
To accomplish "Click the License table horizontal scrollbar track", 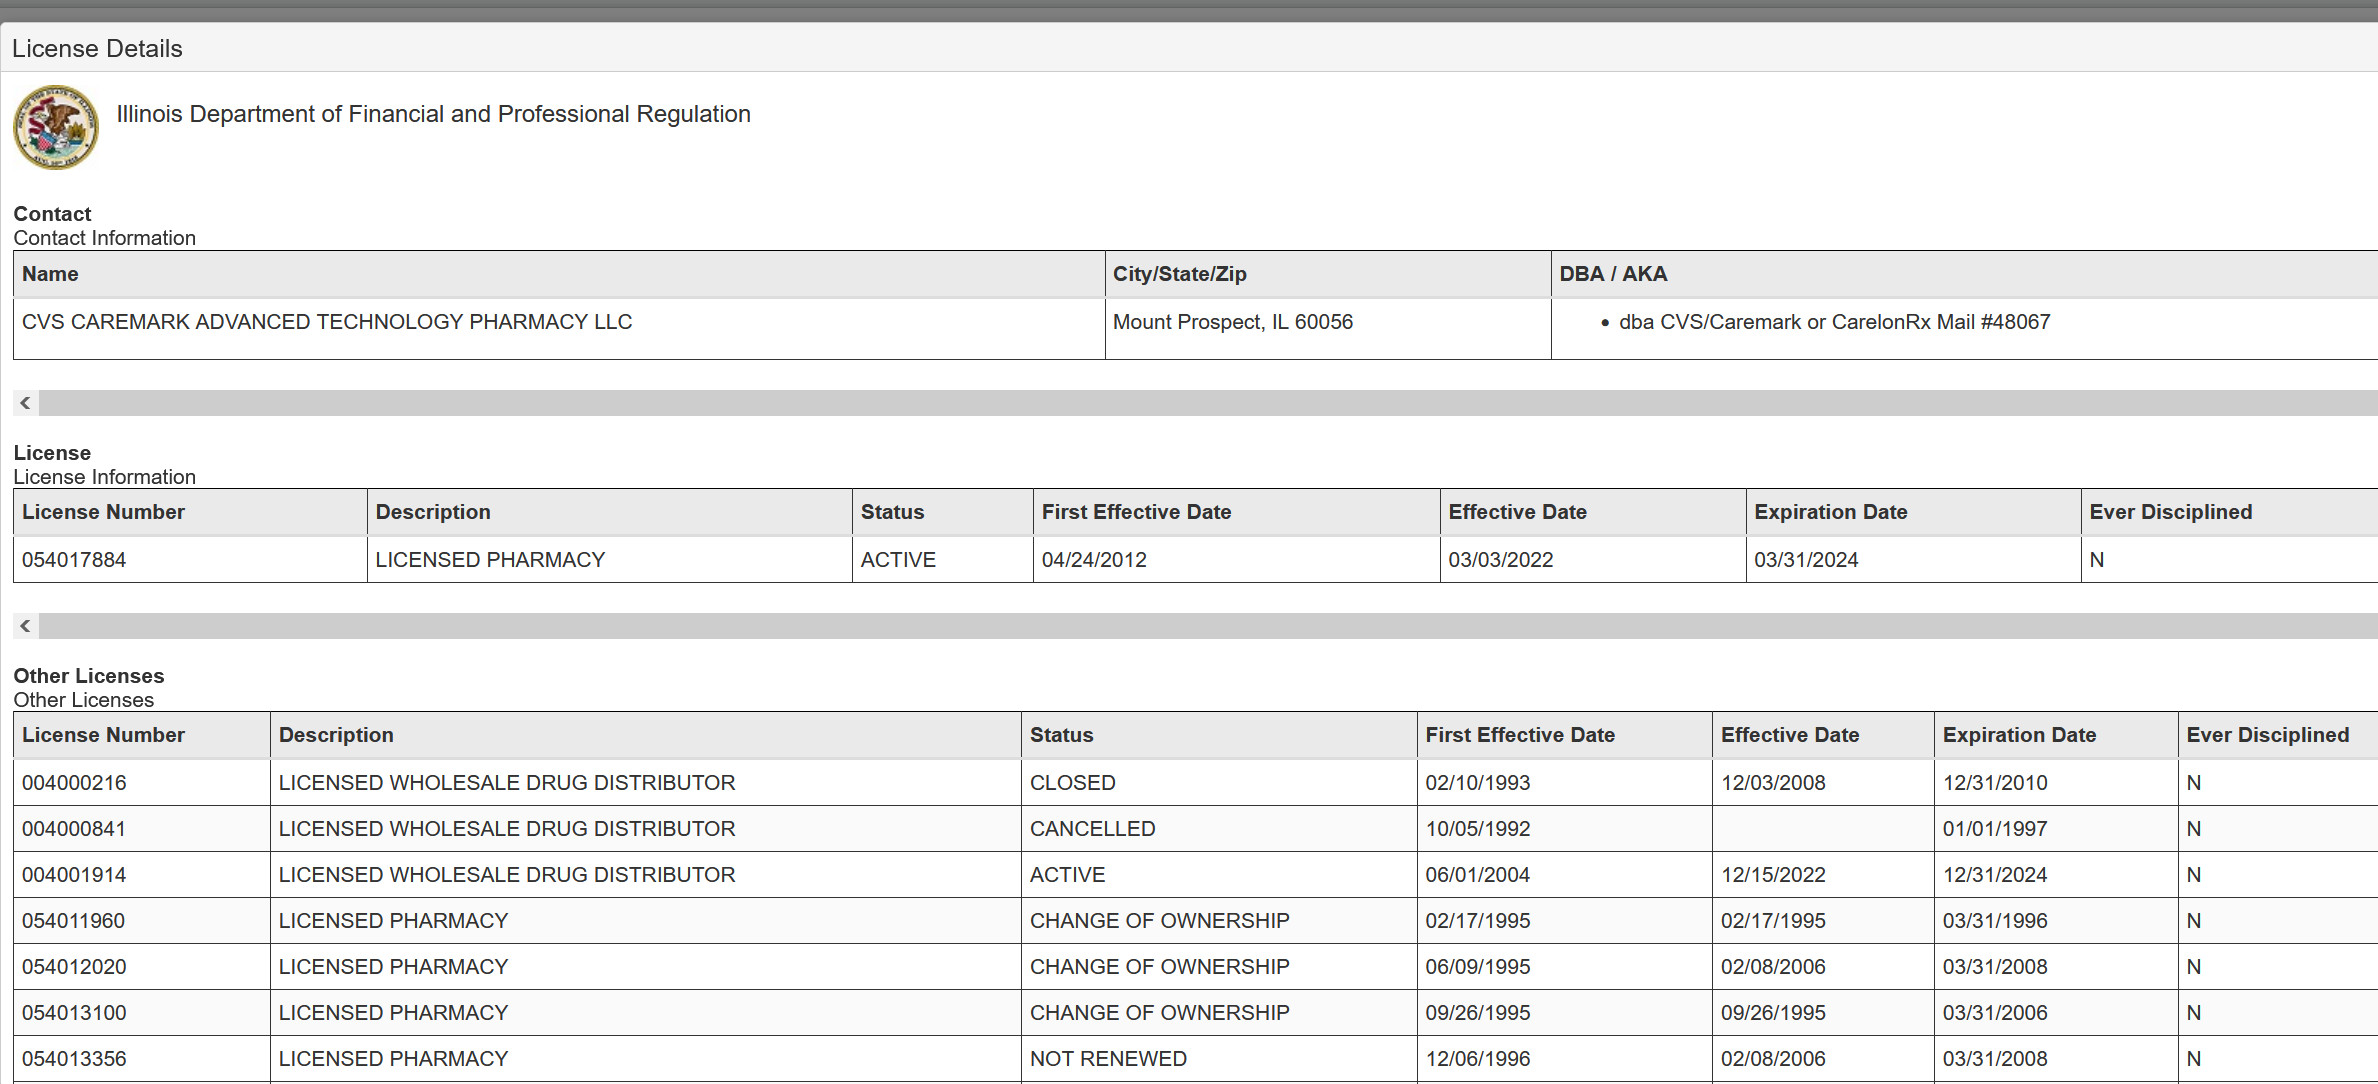I will [1208, 626].
